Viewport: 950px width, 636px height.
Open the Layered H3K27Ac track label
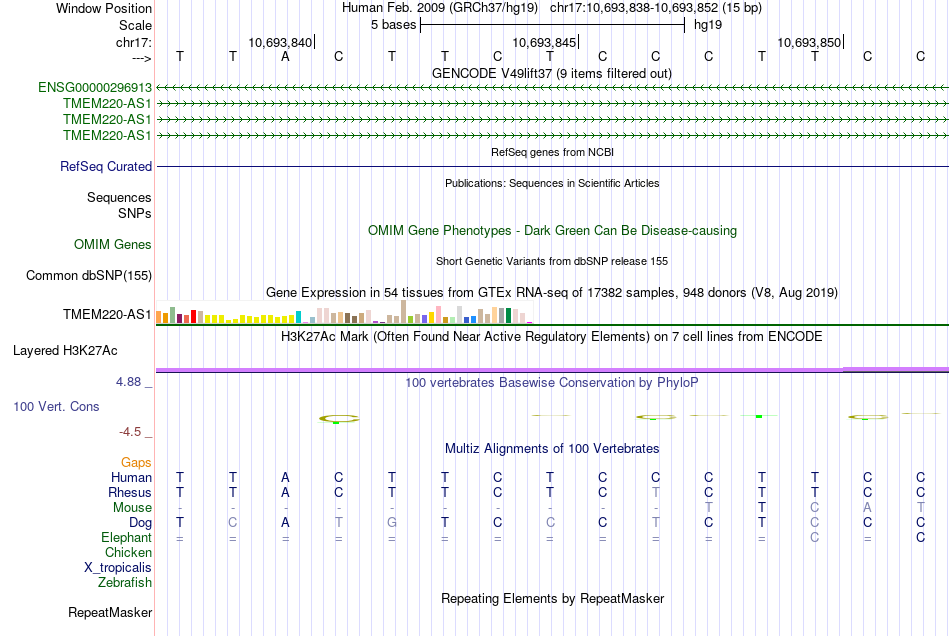point(65,351)
